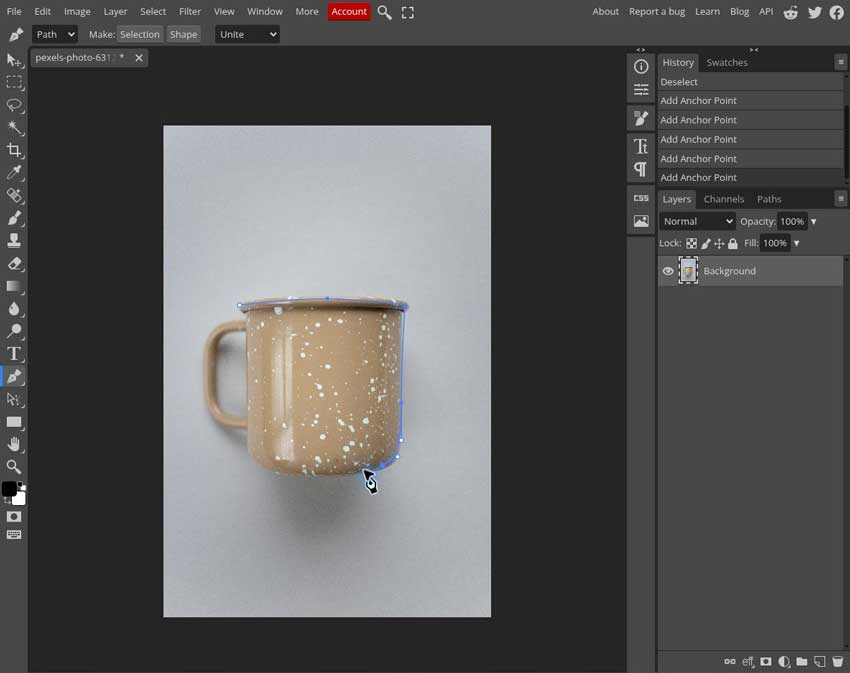Viewport: 850px width, 673px height.
Task: Select the Clone Stamp tool
Action: [14, 241]
